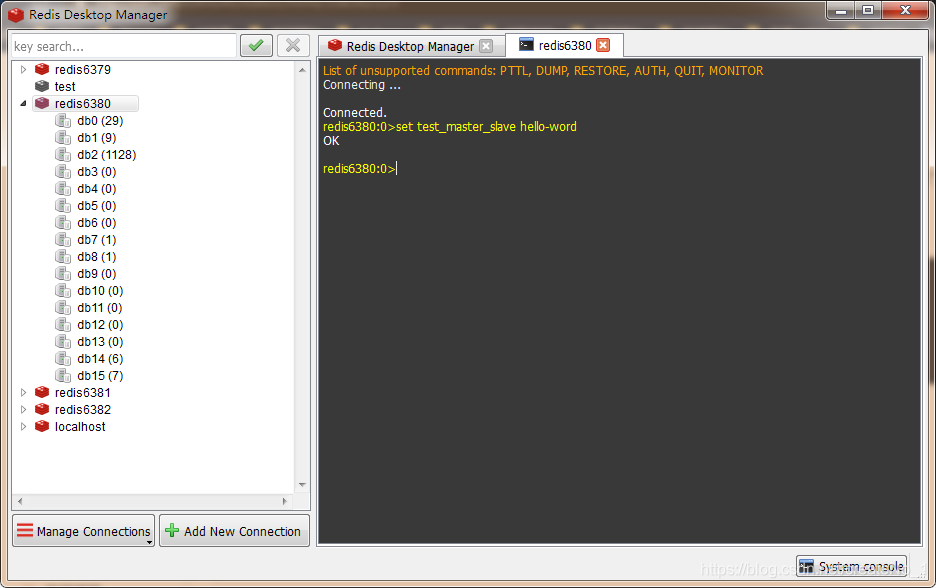Screen dimensions: 936x588
Task: Select database db0 (29)
Action: pos(100,121)
